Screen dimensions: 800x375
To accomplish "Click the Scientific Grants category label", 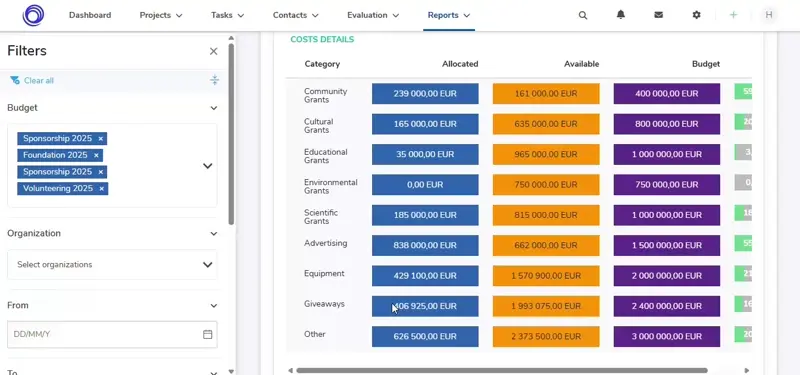I will coord(321,217).
